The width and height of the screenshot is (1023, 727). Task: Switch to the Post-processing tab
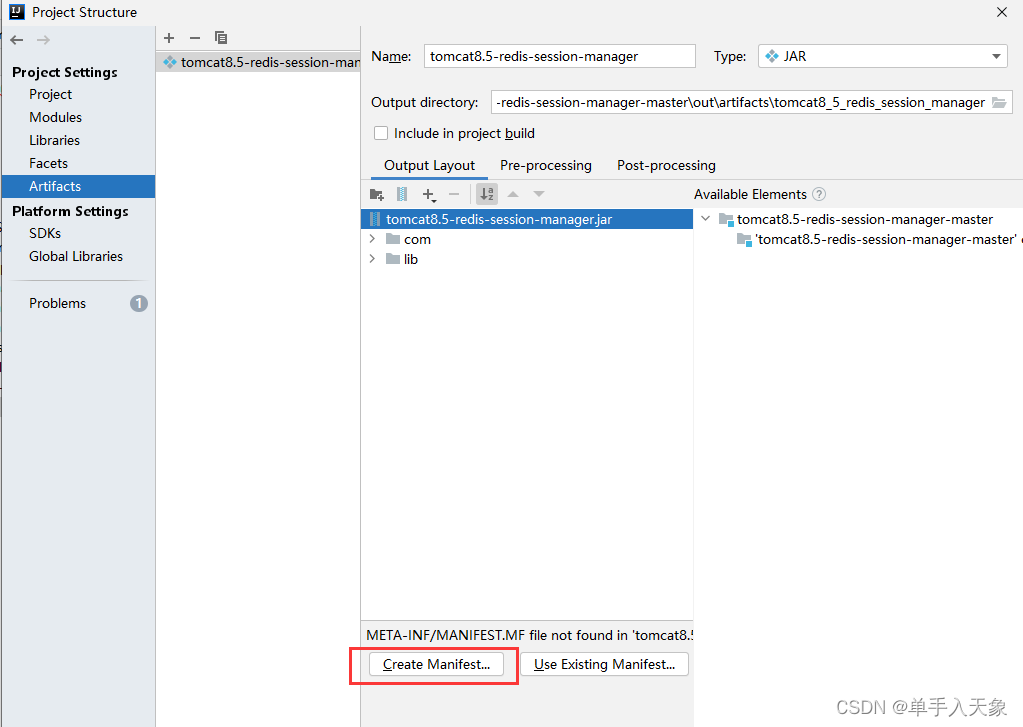[x=666, y=166]
